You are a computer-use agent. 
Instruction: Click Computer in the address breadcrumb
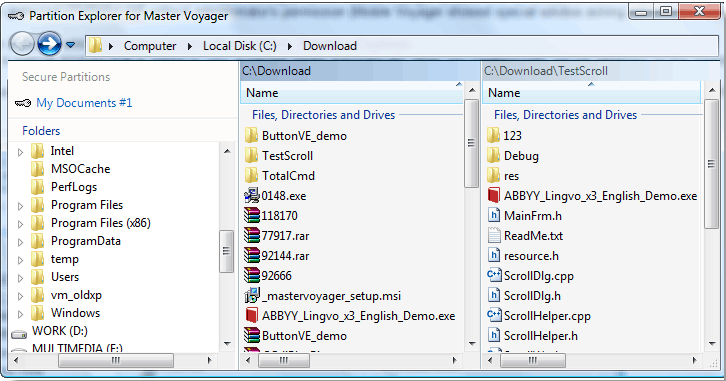pyautogui.click(x=150, y=46)
